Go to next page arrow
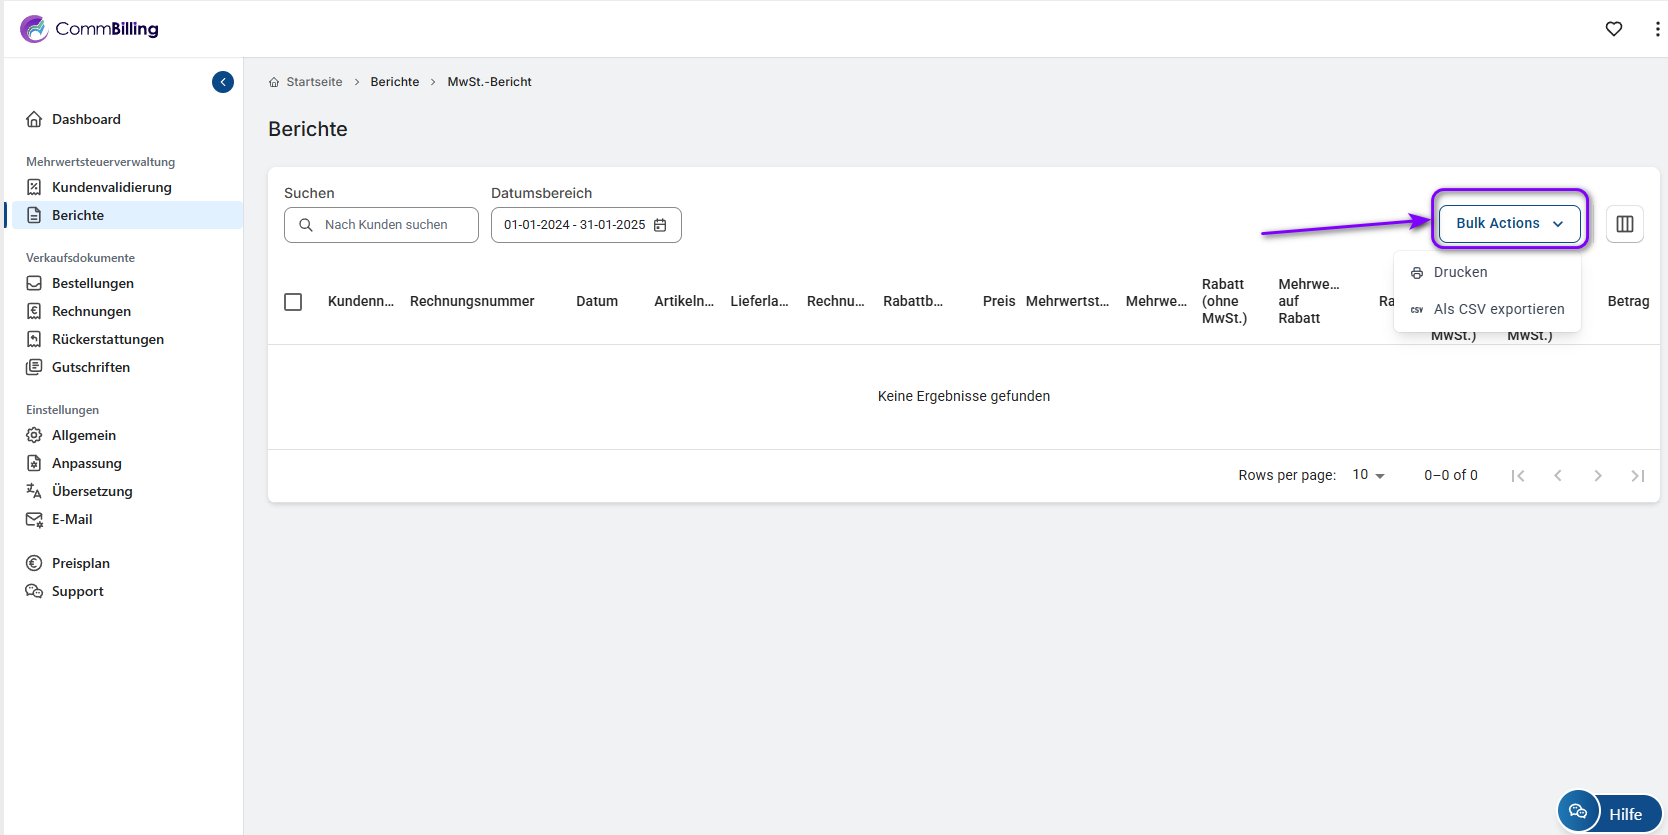 coord(1597,476)
